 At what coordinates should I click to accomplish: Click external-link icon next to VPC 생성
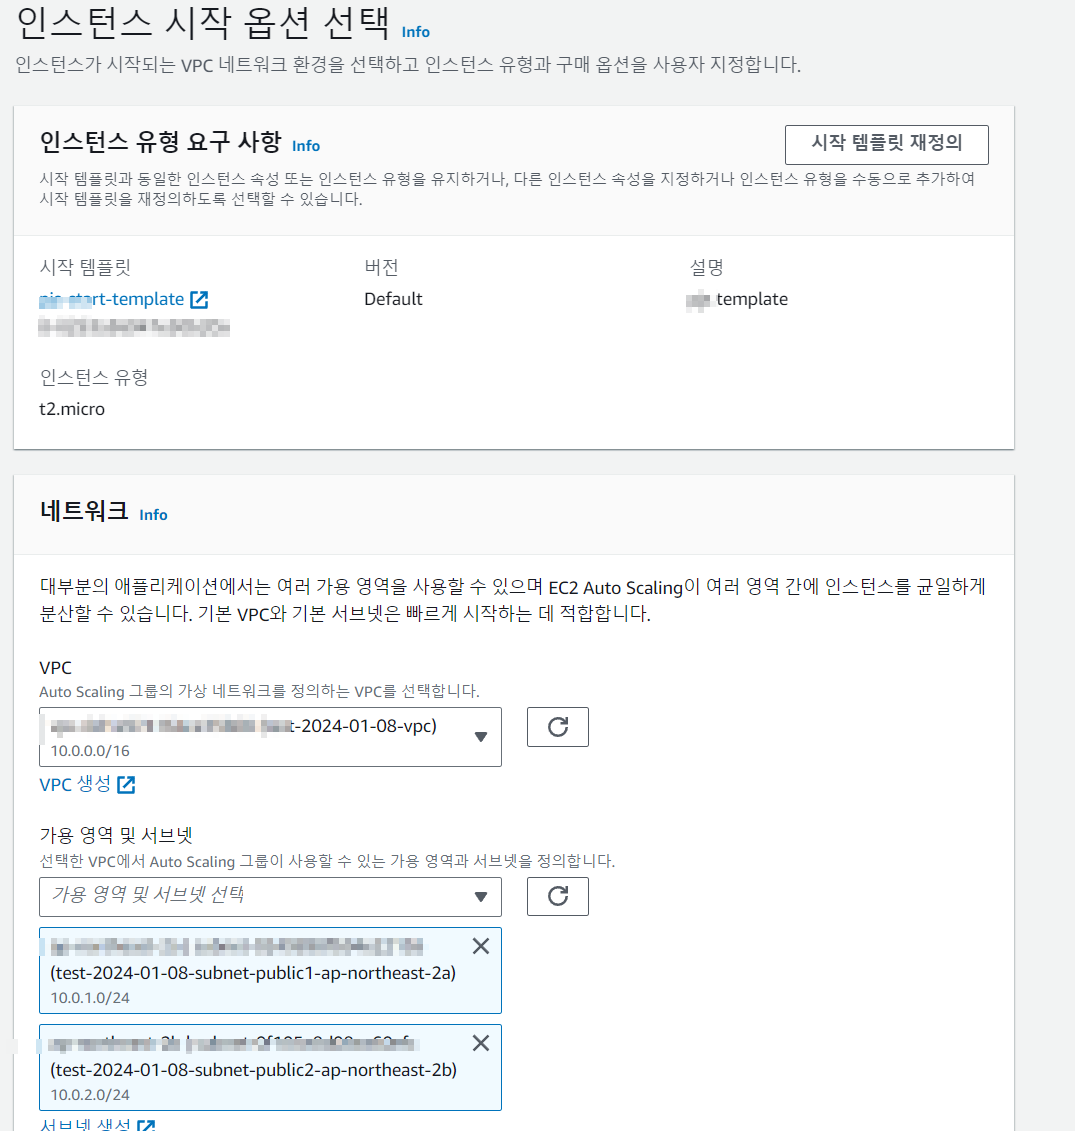click(126, 784)
